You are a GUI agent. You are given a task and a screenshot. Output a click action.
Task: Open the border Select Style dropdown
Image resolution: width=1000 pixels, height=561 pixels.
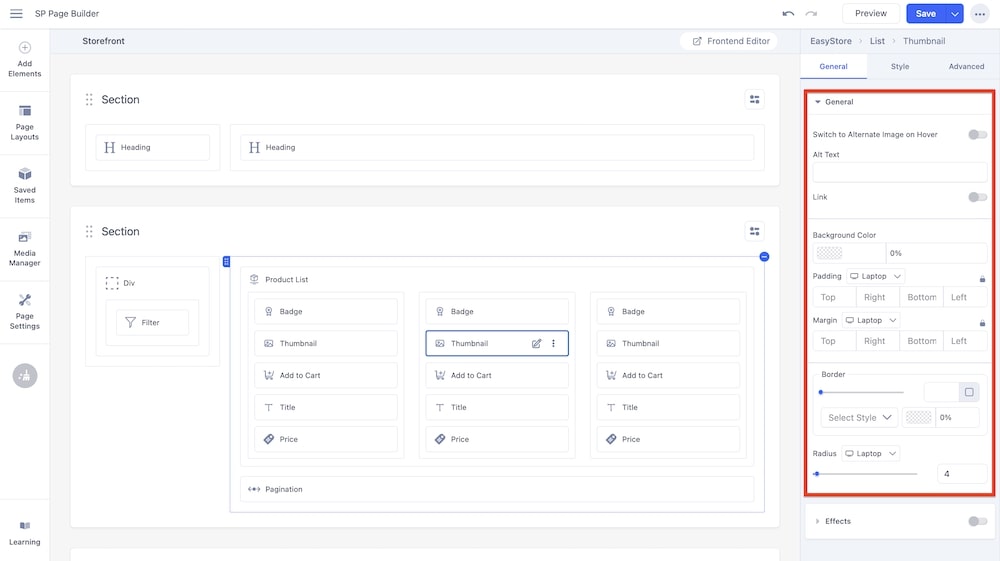point(860,418)
